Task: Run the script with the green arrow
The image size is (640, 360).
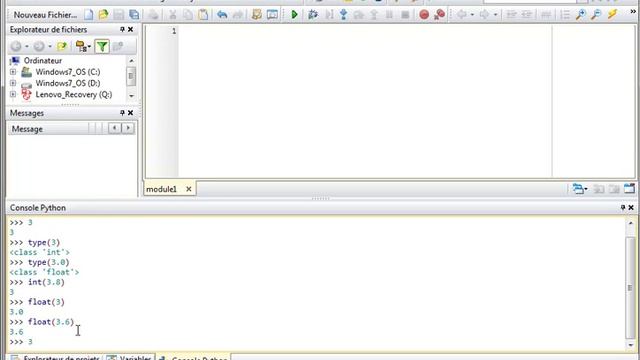Action: 294,15
